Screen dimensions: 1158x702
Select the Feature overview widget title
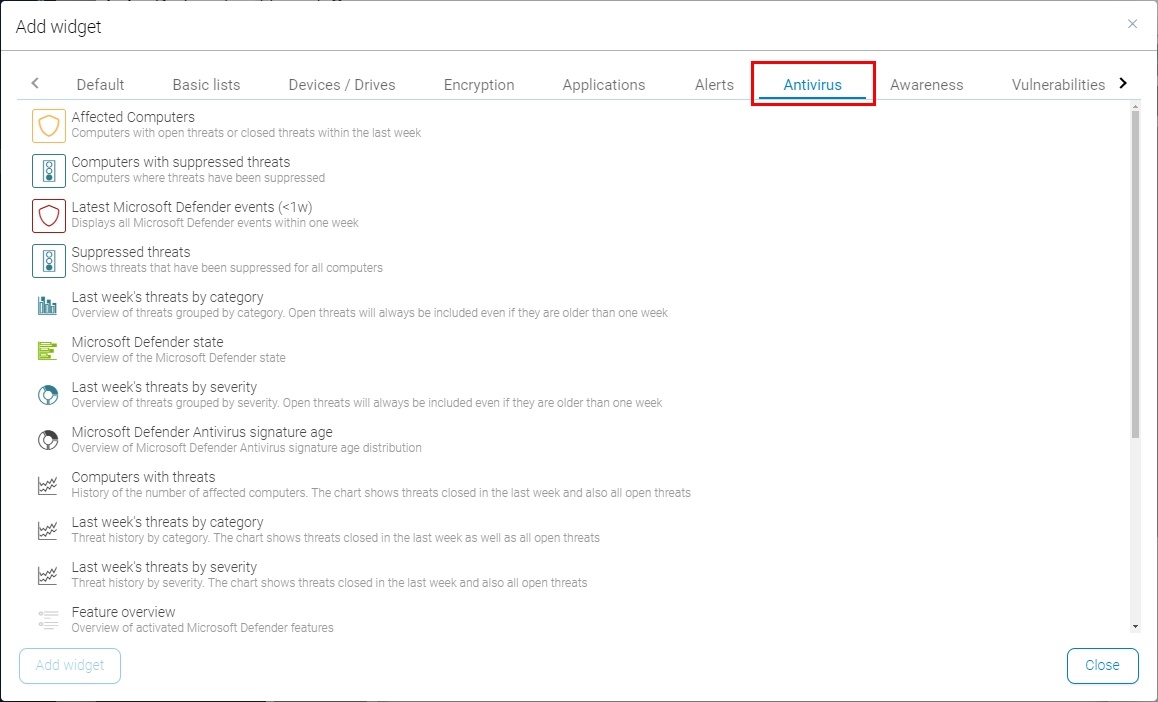(123, 612)
